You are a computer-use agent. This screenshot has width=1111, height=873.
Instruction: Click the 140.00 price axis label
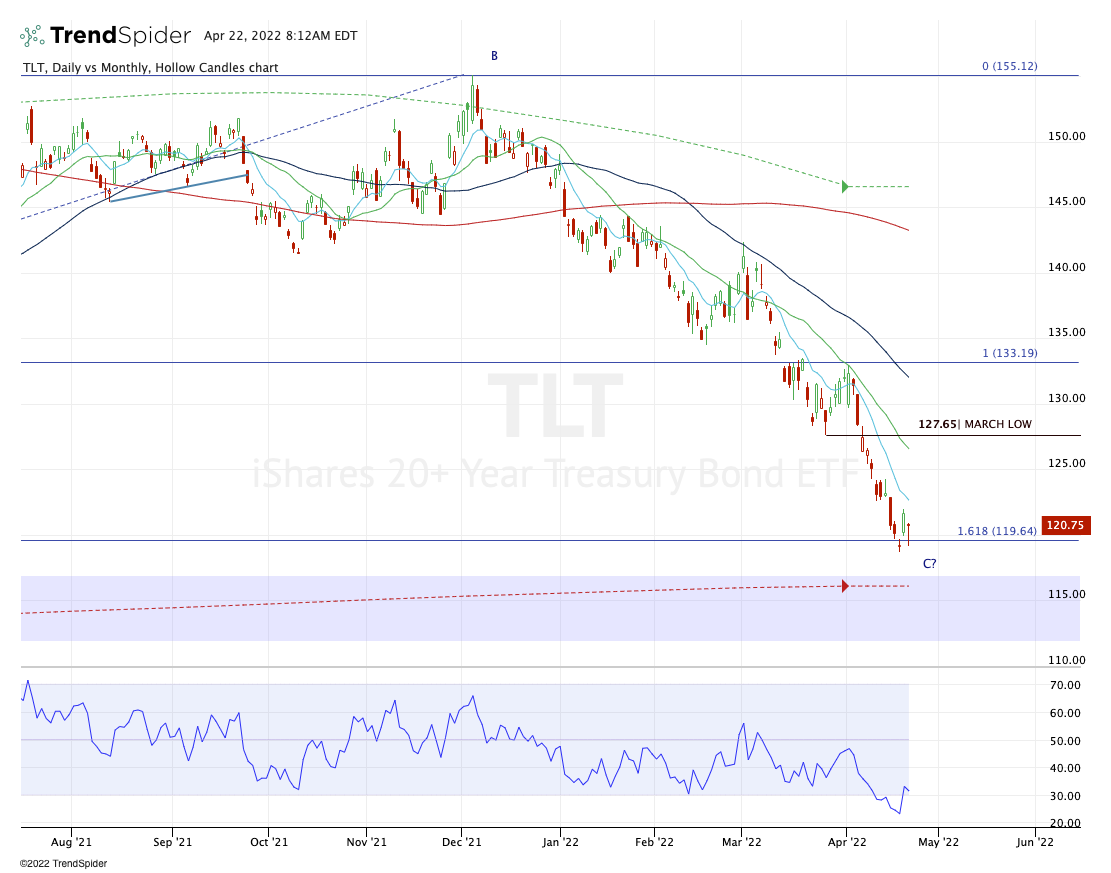coord(1066,267)
